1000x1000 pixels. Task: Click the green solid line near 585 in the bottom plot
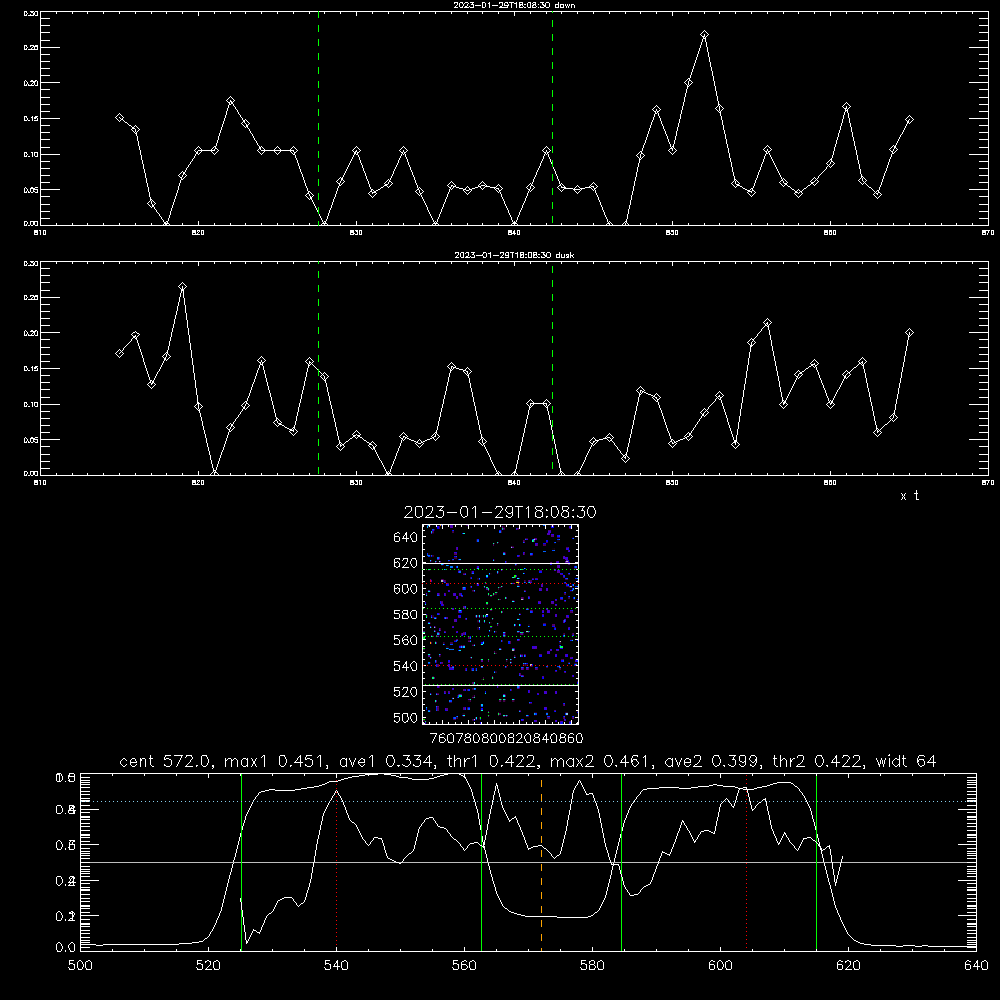coord(621,861)
